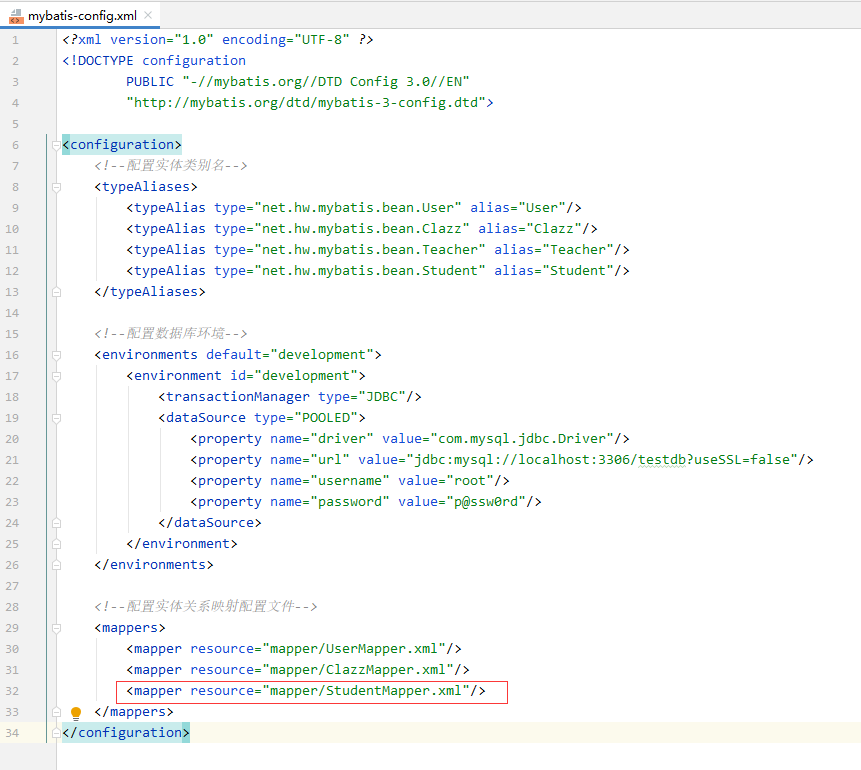This screenshot has width=861, height=770.
Task: Click the typeAlias line with alias "User"
Action: (x=354, y=208)
